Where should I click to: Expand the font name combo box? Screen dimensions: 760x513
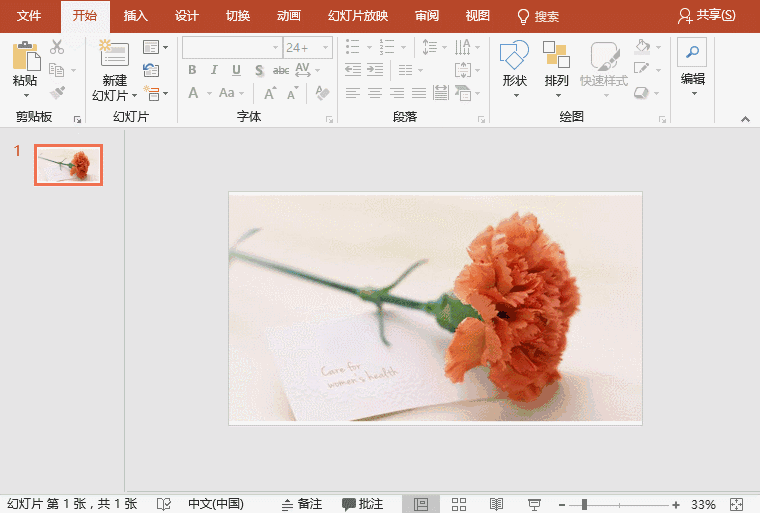276,47
